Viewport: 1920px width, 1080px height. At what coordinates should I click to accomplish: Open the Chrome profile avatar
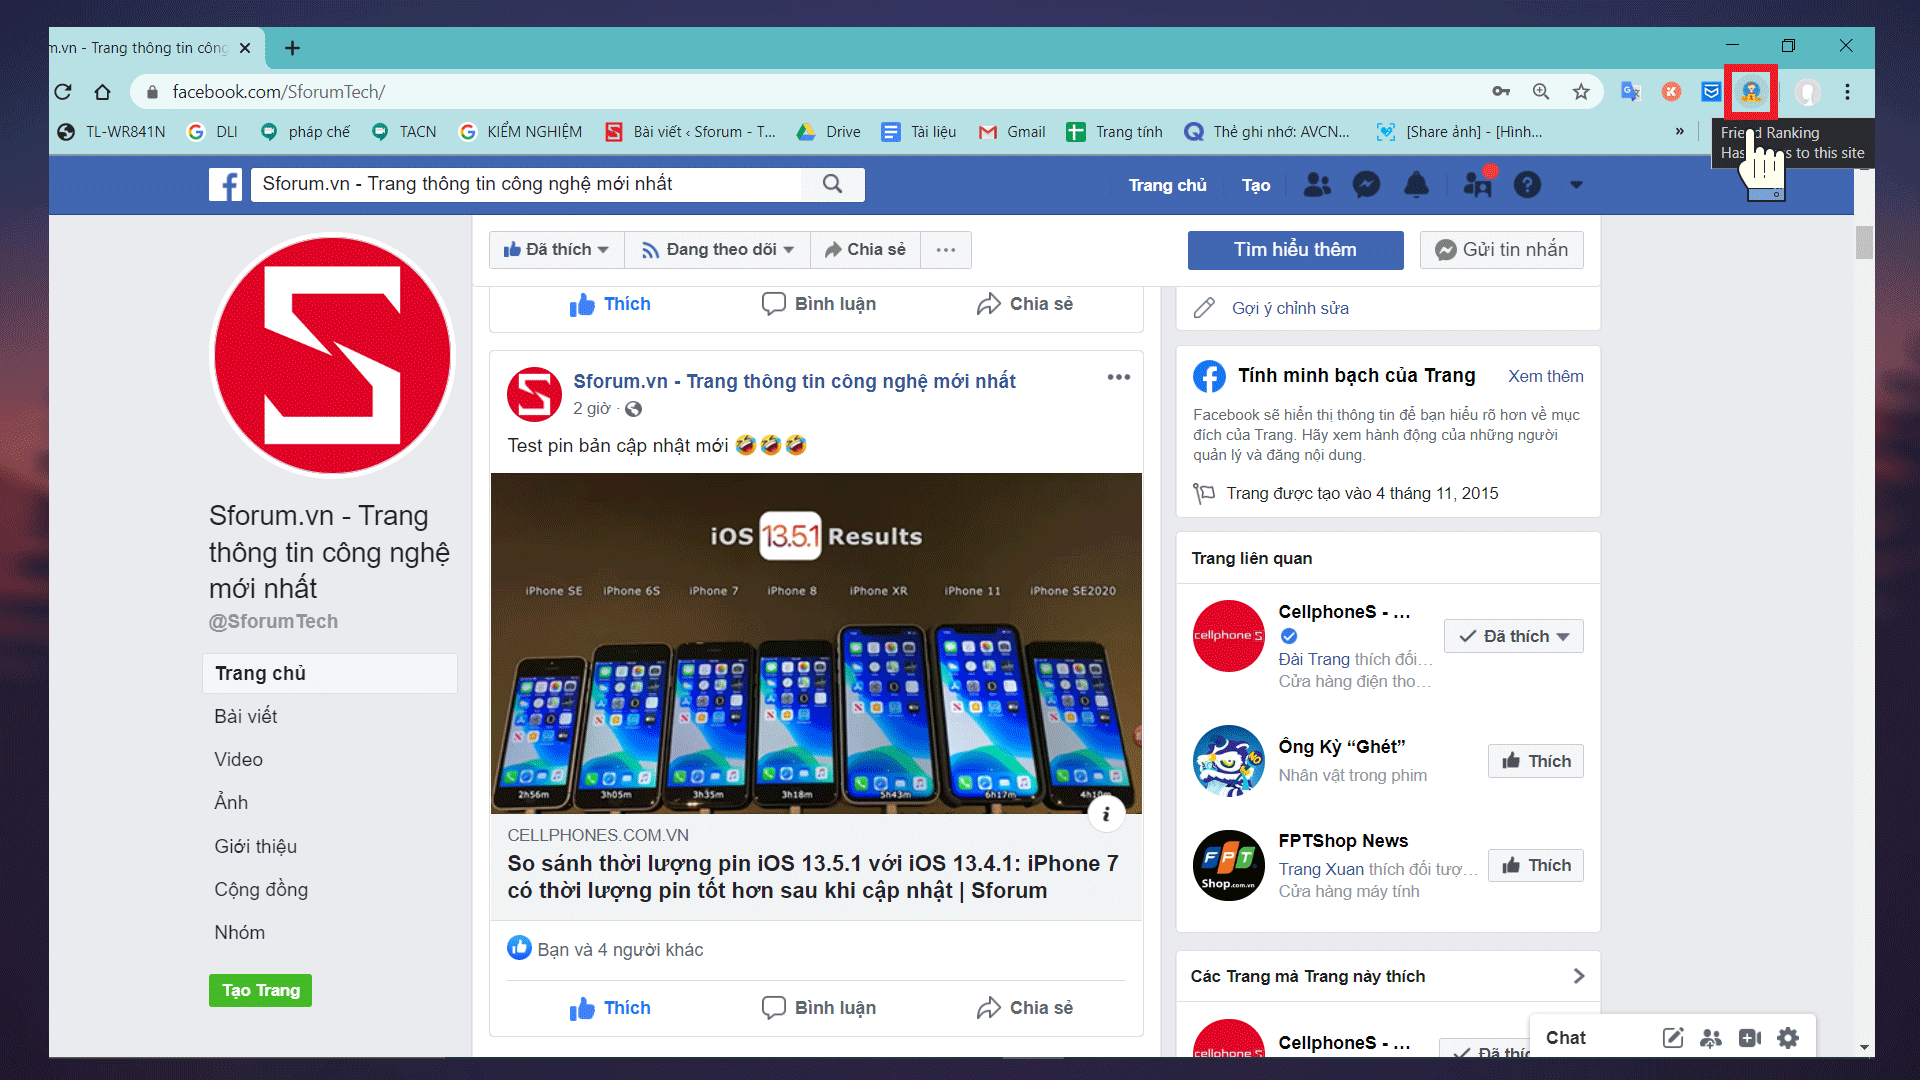coord(1807,92)
